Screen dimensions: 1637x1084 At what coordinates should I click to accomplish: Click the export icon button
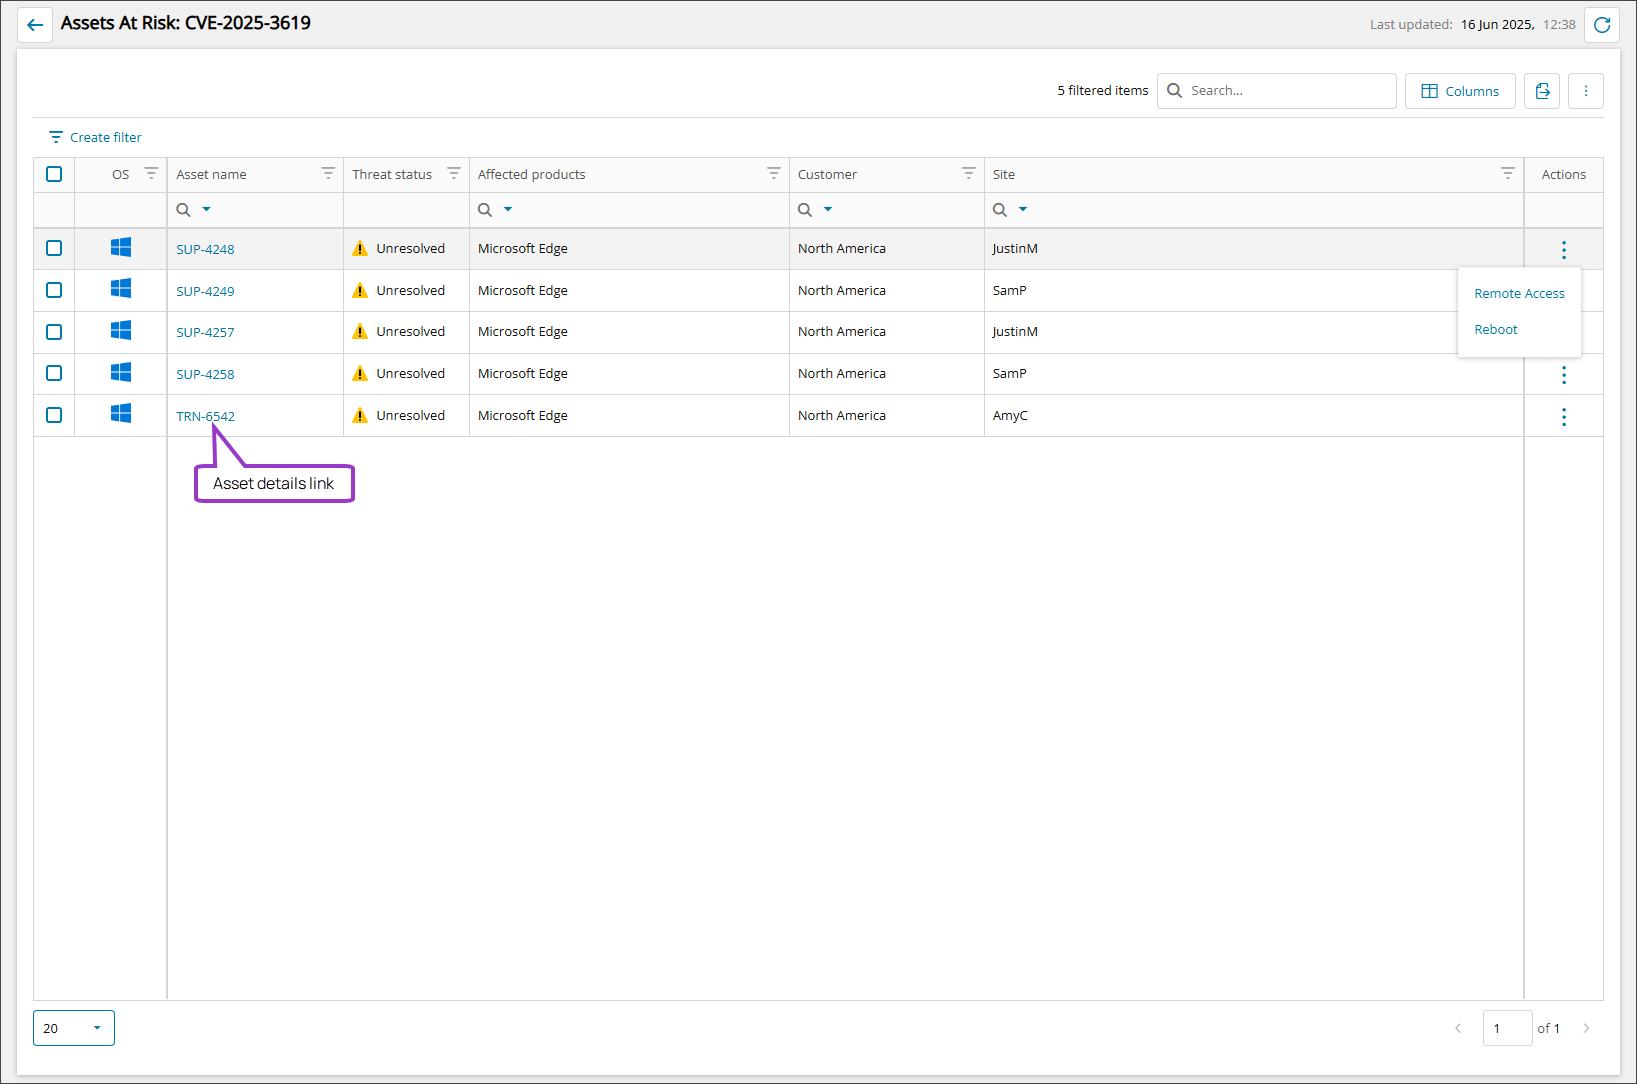click(x=1541, y=91)
